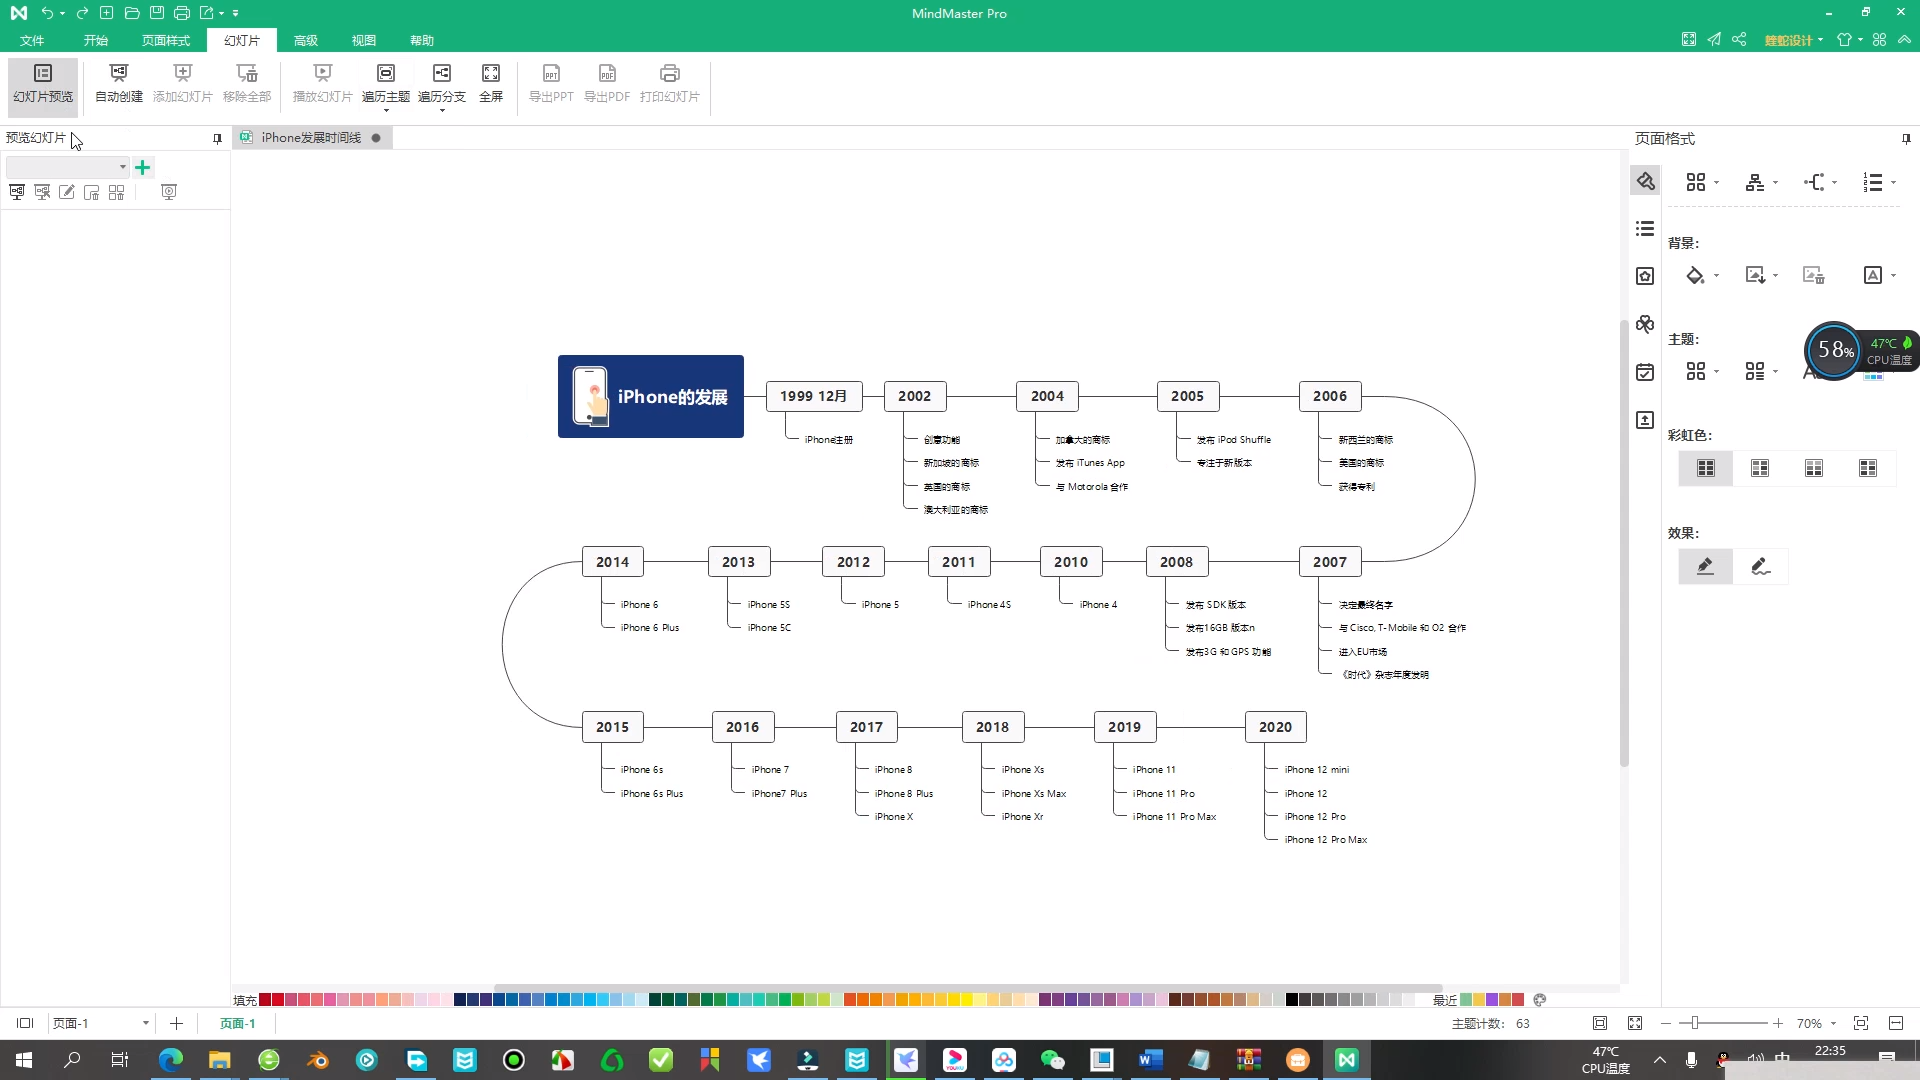Enable the second 效果 style option
The image size is (1920, 1080).
pos(1760,566)
